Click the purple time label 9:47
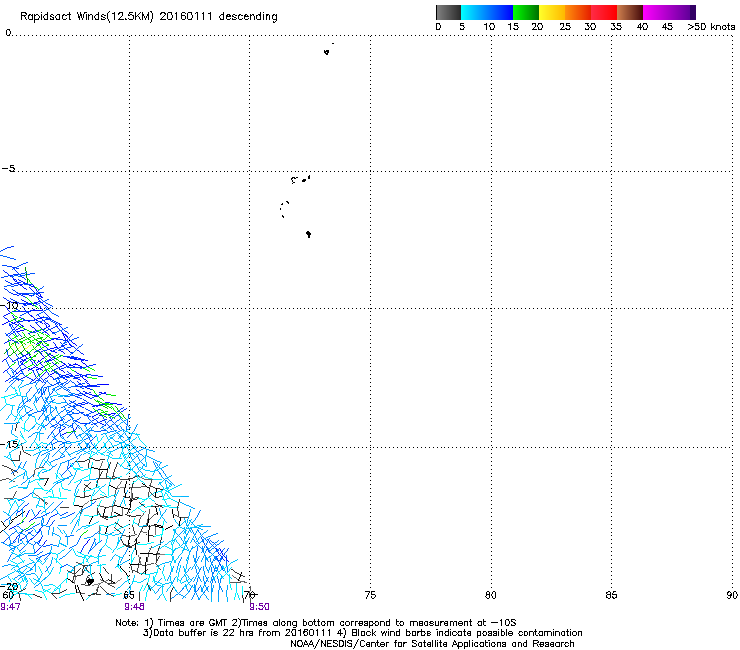Viewport: 740px width, 650px height. pos(10,607)
